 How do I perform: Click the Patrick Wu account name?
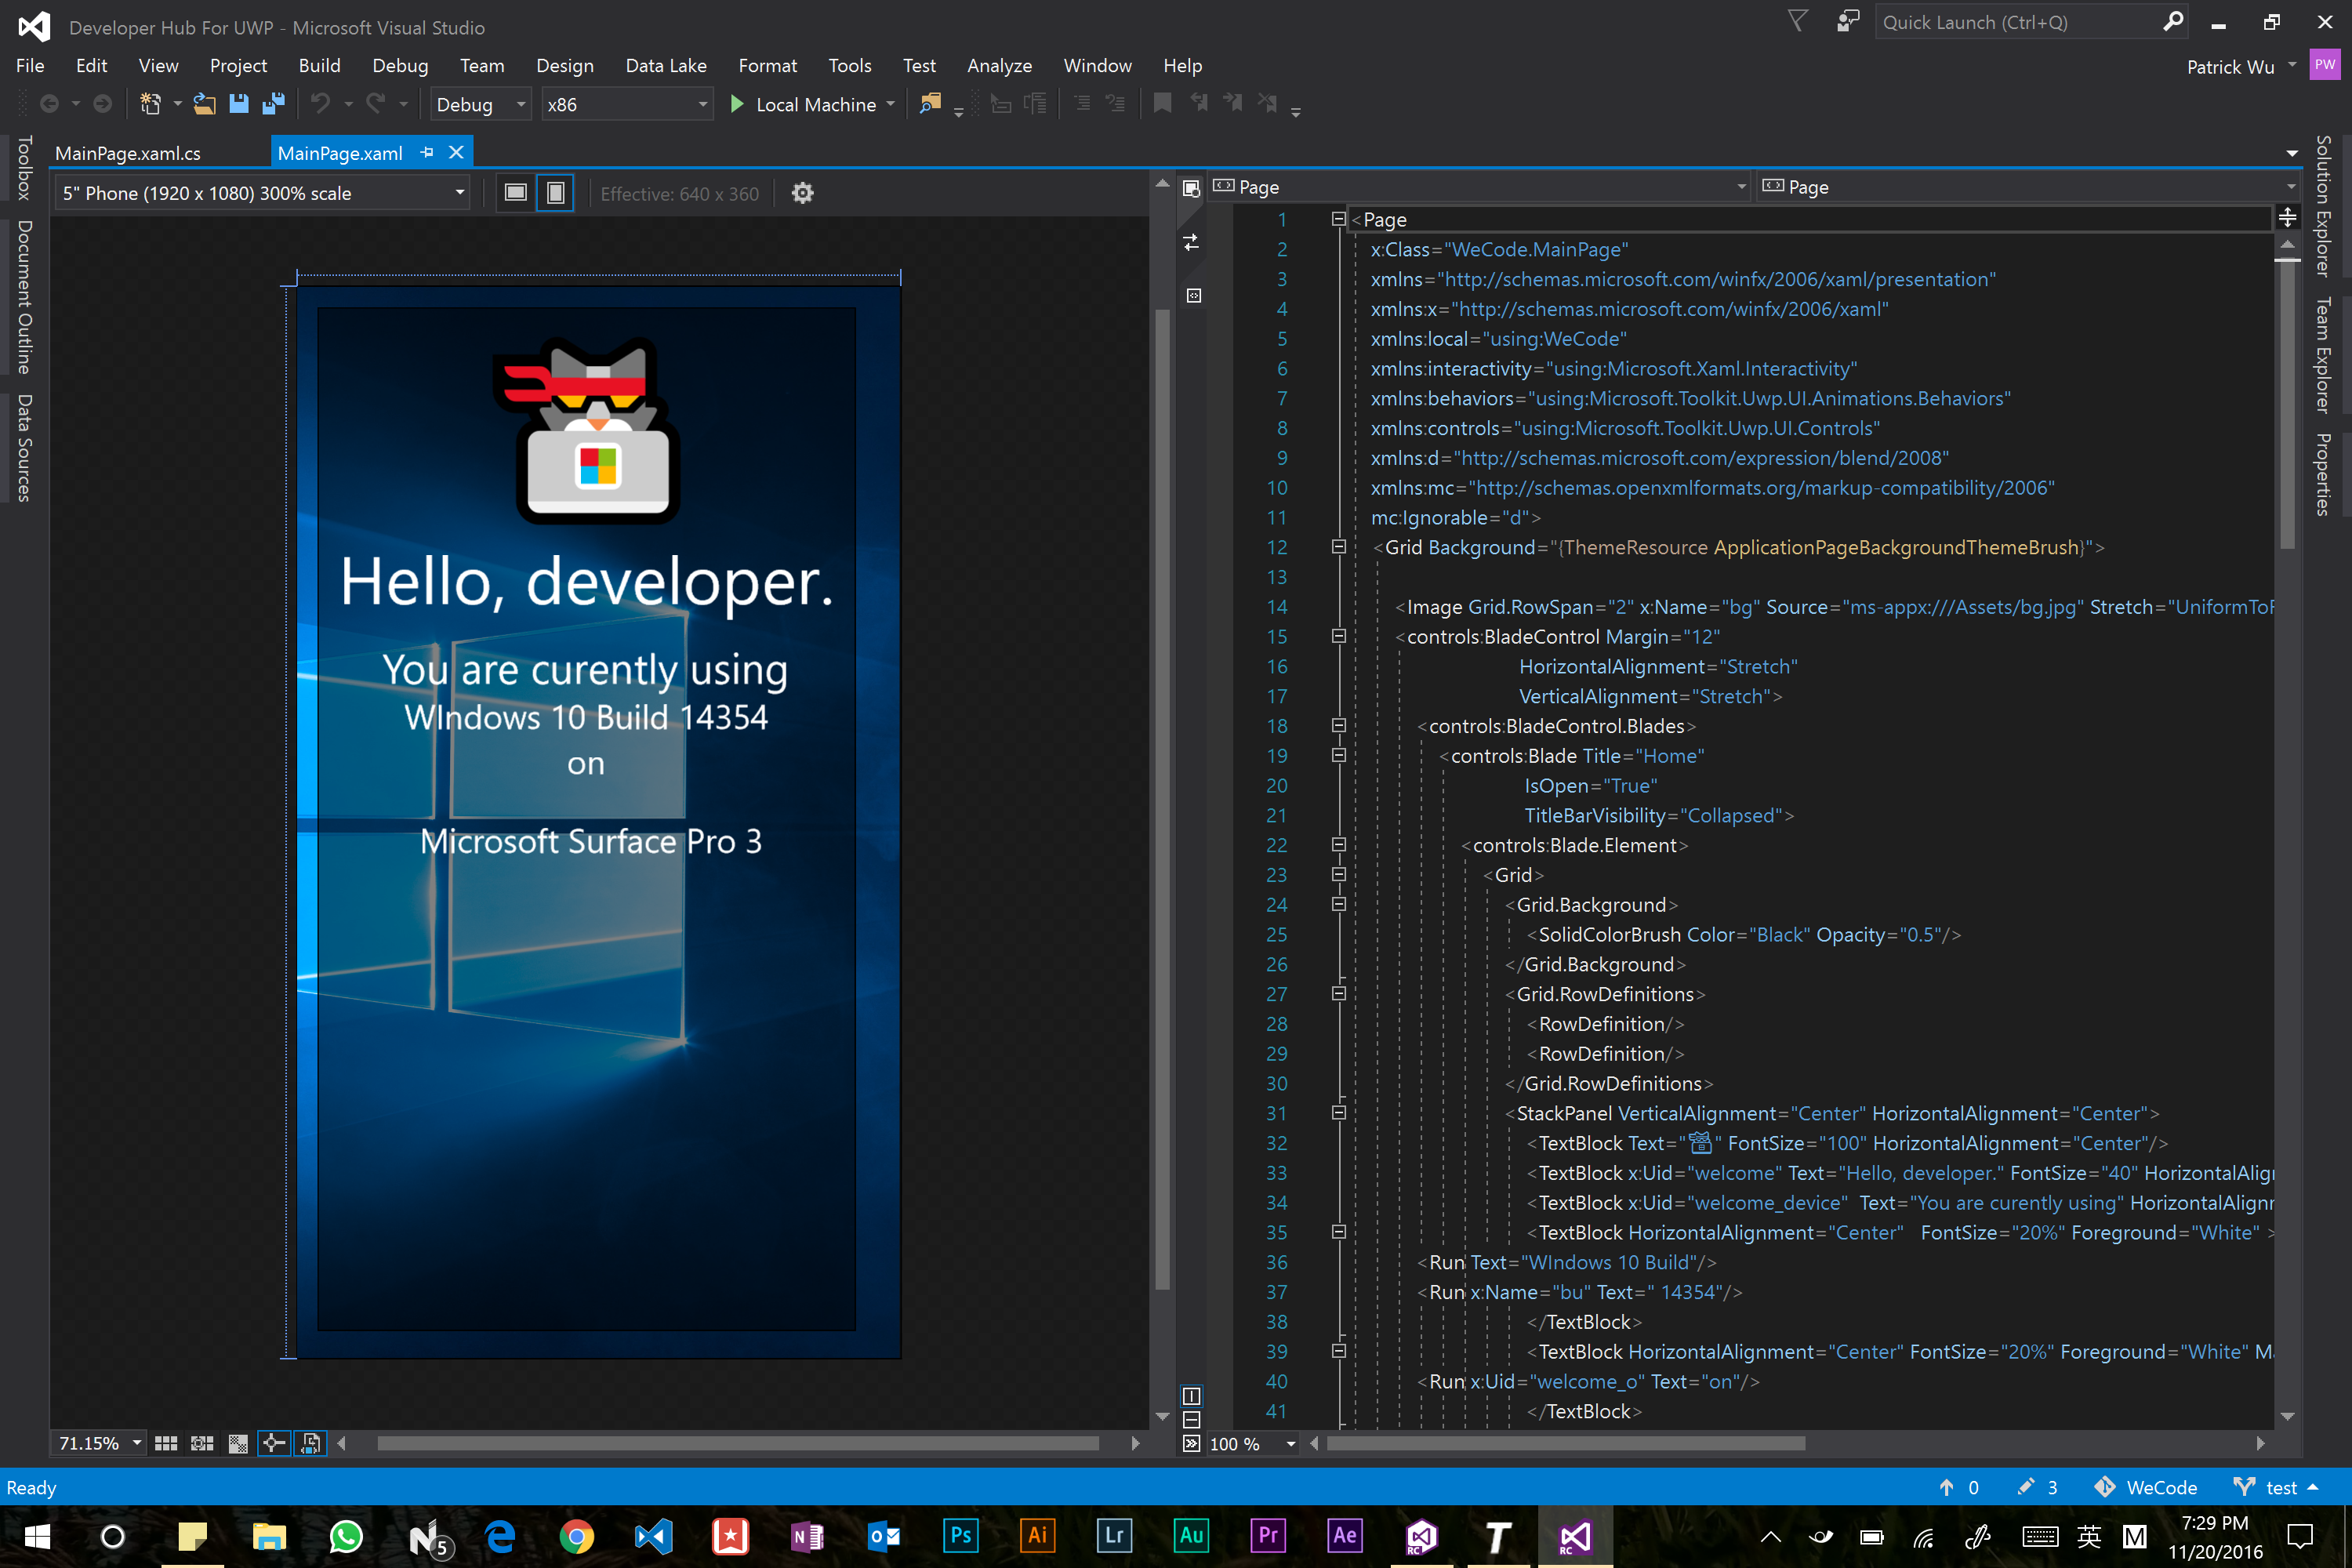point(2230,67)
